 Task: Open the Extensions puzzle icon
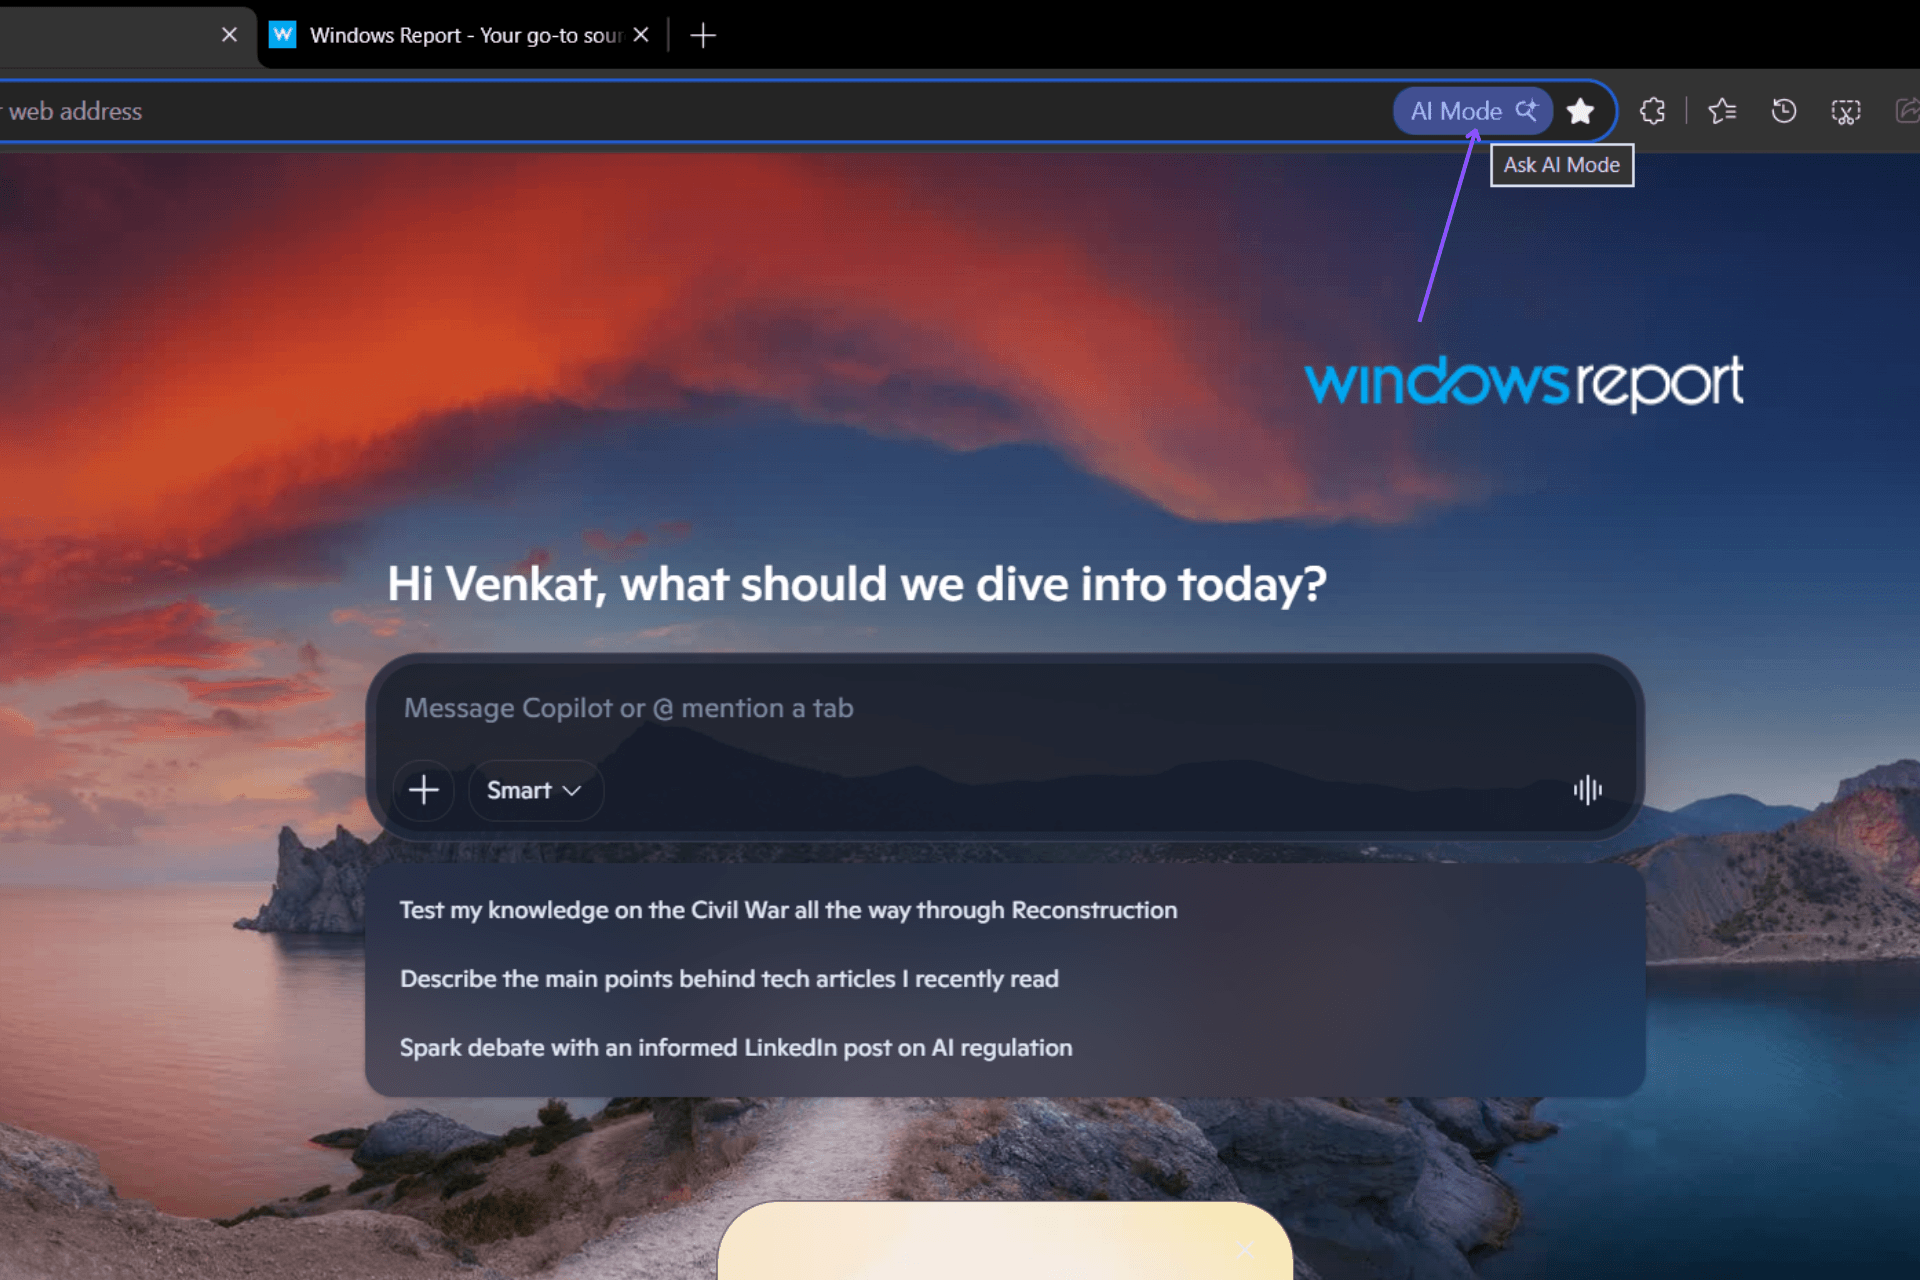click(1652, 111)
